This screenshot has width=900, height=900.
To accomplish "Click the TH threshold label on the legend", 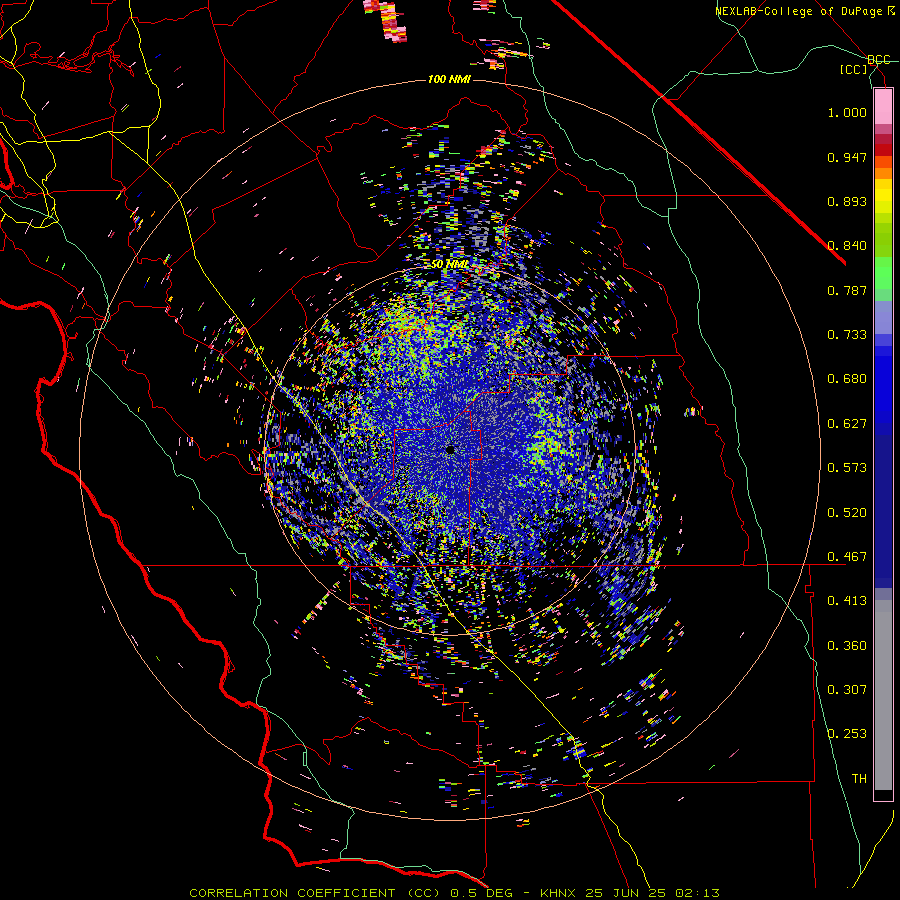I will [859, 779].
